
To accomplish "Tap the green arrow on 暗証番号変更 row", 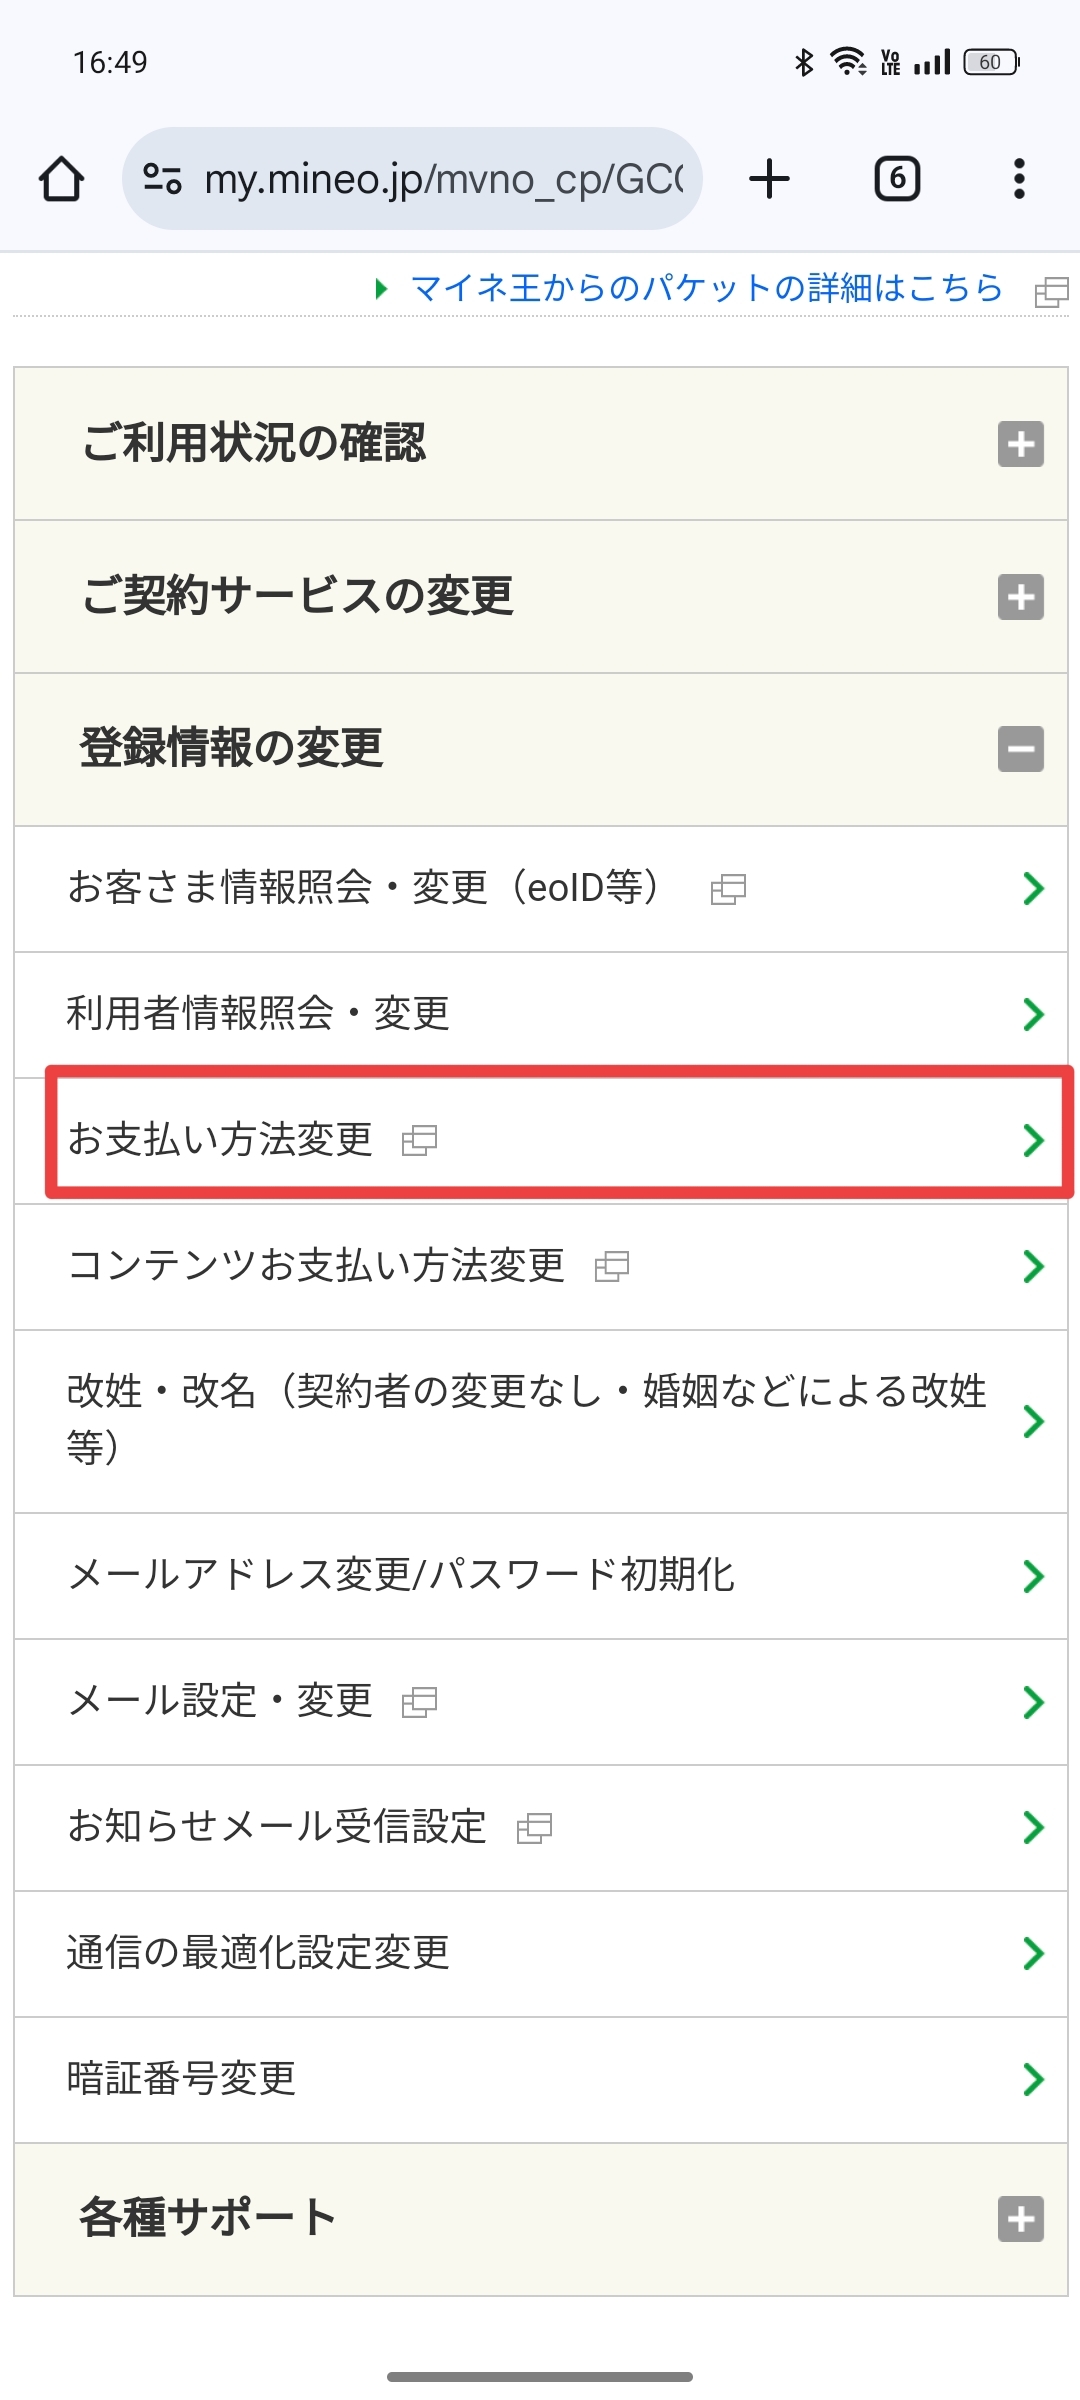I will 1033,2080.
